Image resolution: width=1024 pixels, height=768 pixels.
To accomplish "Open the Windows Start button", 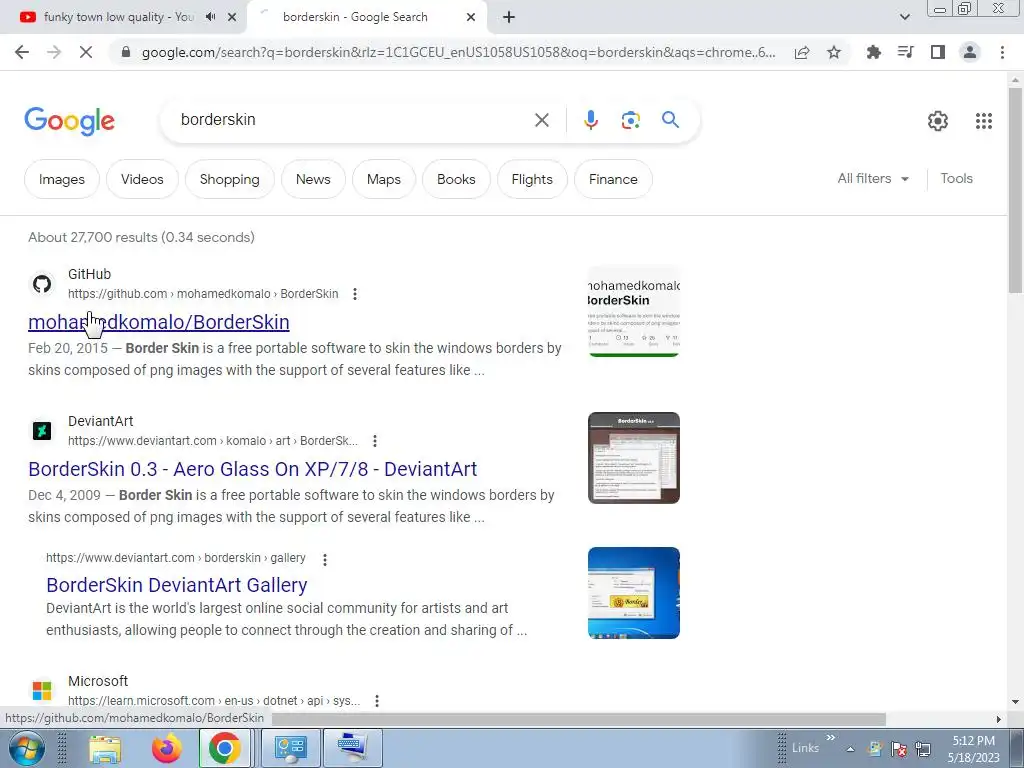I will [x=27, y=748].
